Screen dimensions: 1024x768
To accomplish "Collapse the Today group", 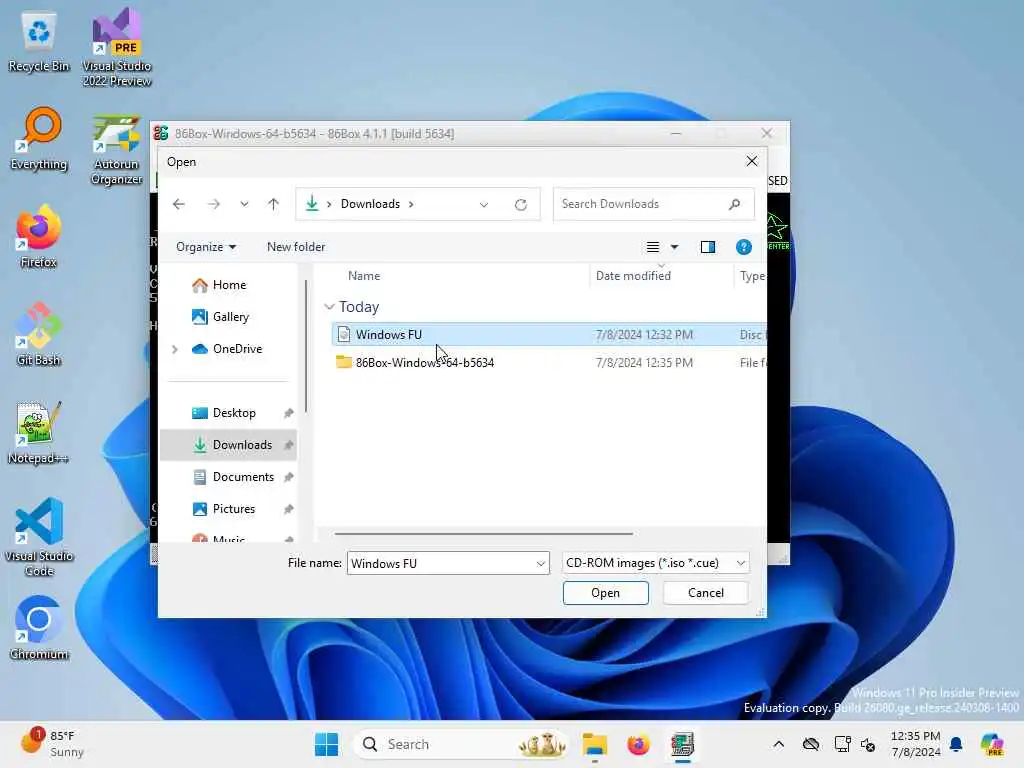I will point(330,307).
